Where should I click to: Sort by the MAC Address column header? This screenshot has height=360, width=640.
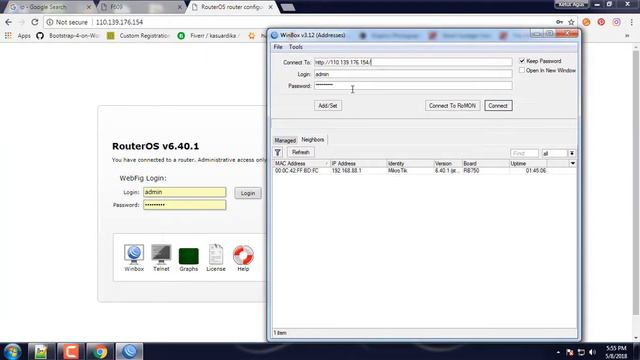[x=301, y=163]
